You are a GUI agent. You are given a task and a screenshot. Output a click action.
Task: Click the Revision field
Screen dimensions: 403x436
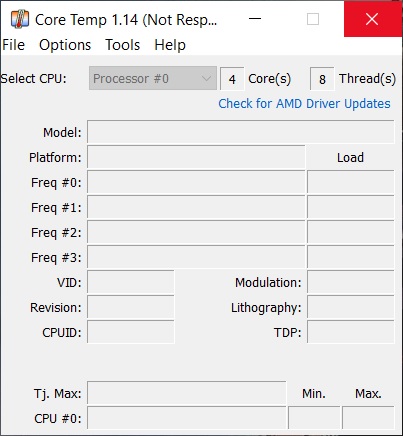coord(131,307)
